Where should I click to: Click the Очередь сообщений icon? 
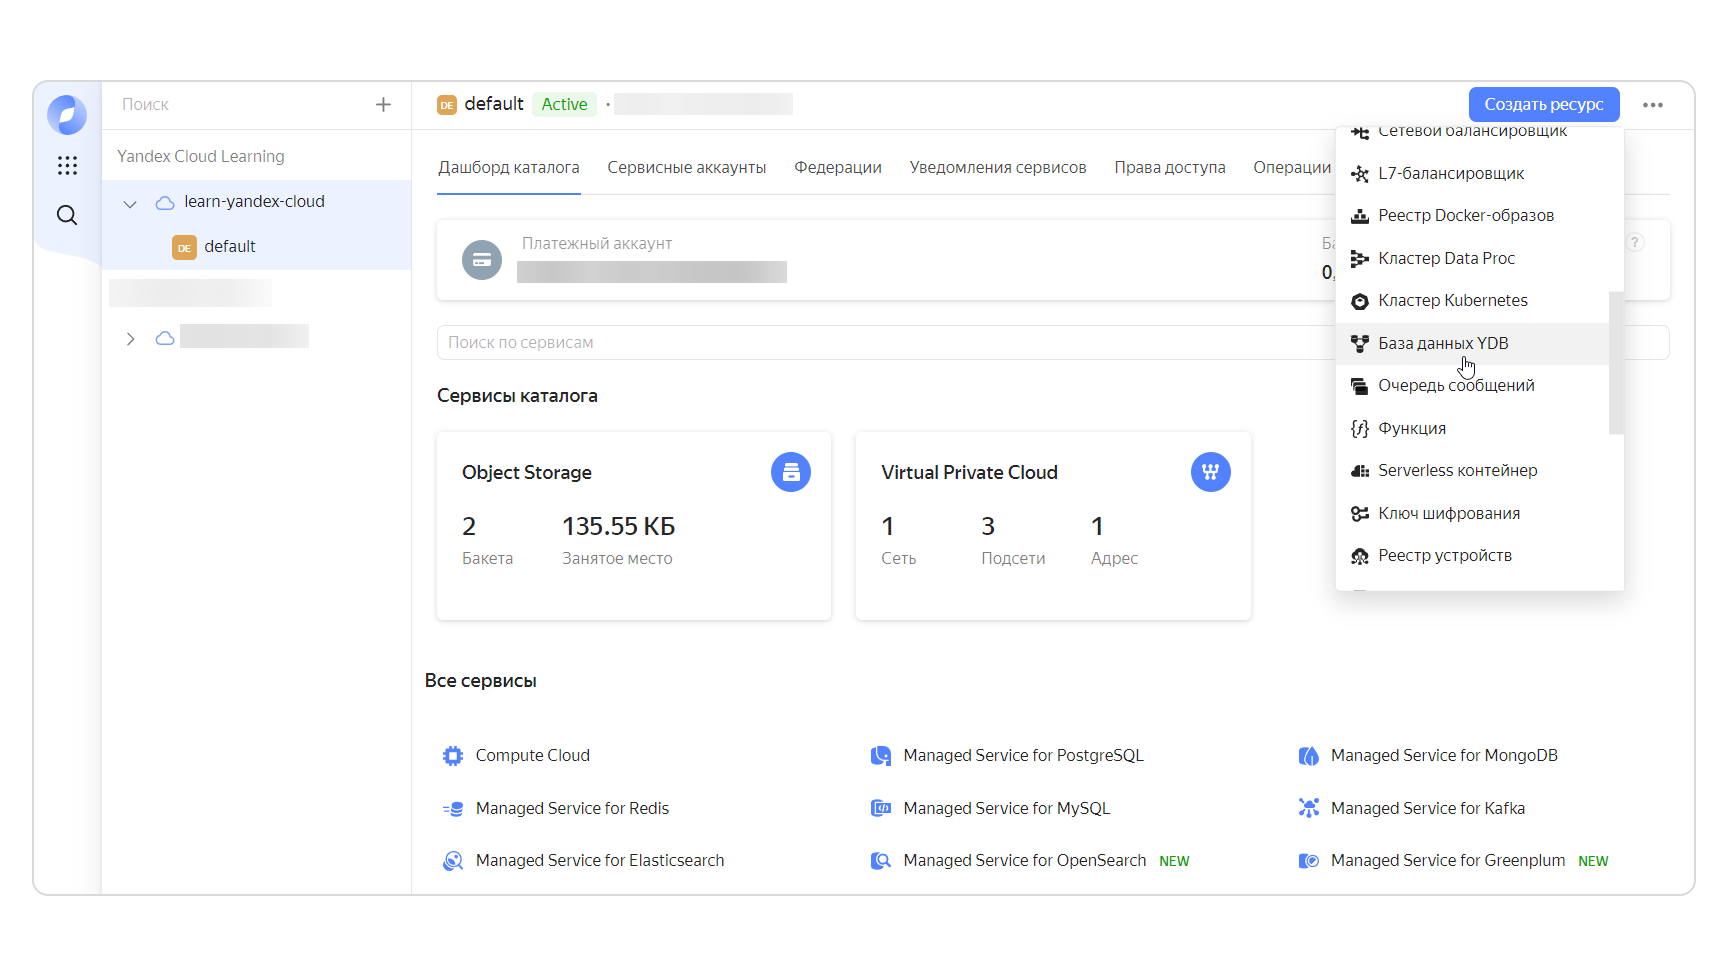pos(1360,386)
